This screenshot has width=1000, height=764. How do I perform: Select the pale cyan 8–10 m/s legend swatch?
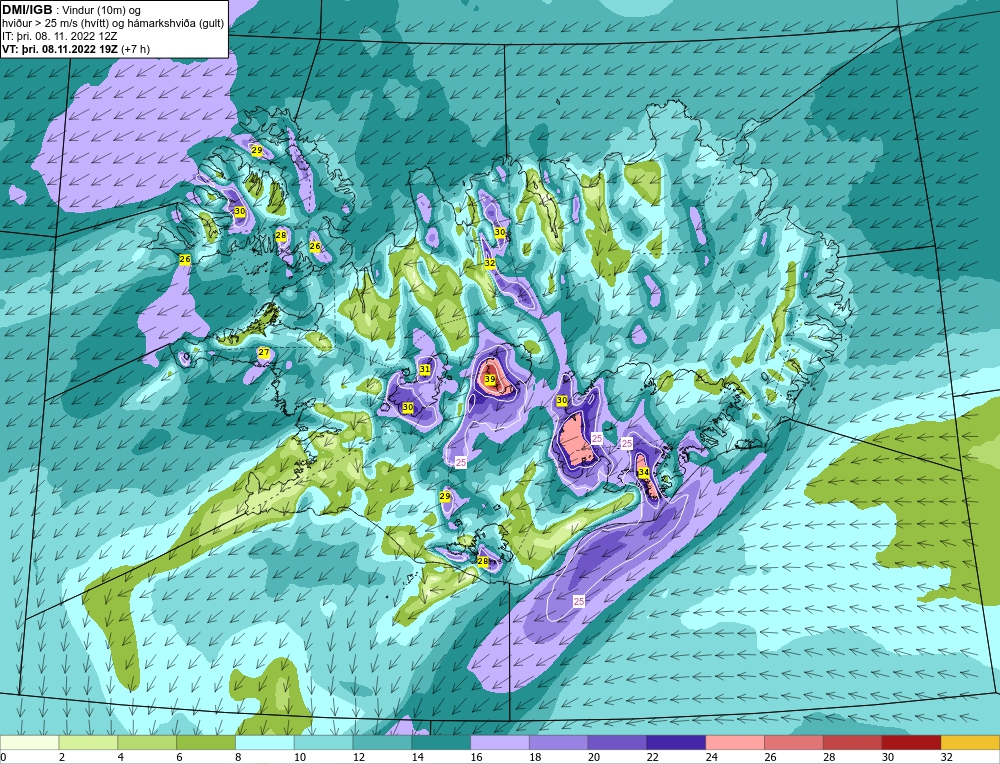click(265, 742)
